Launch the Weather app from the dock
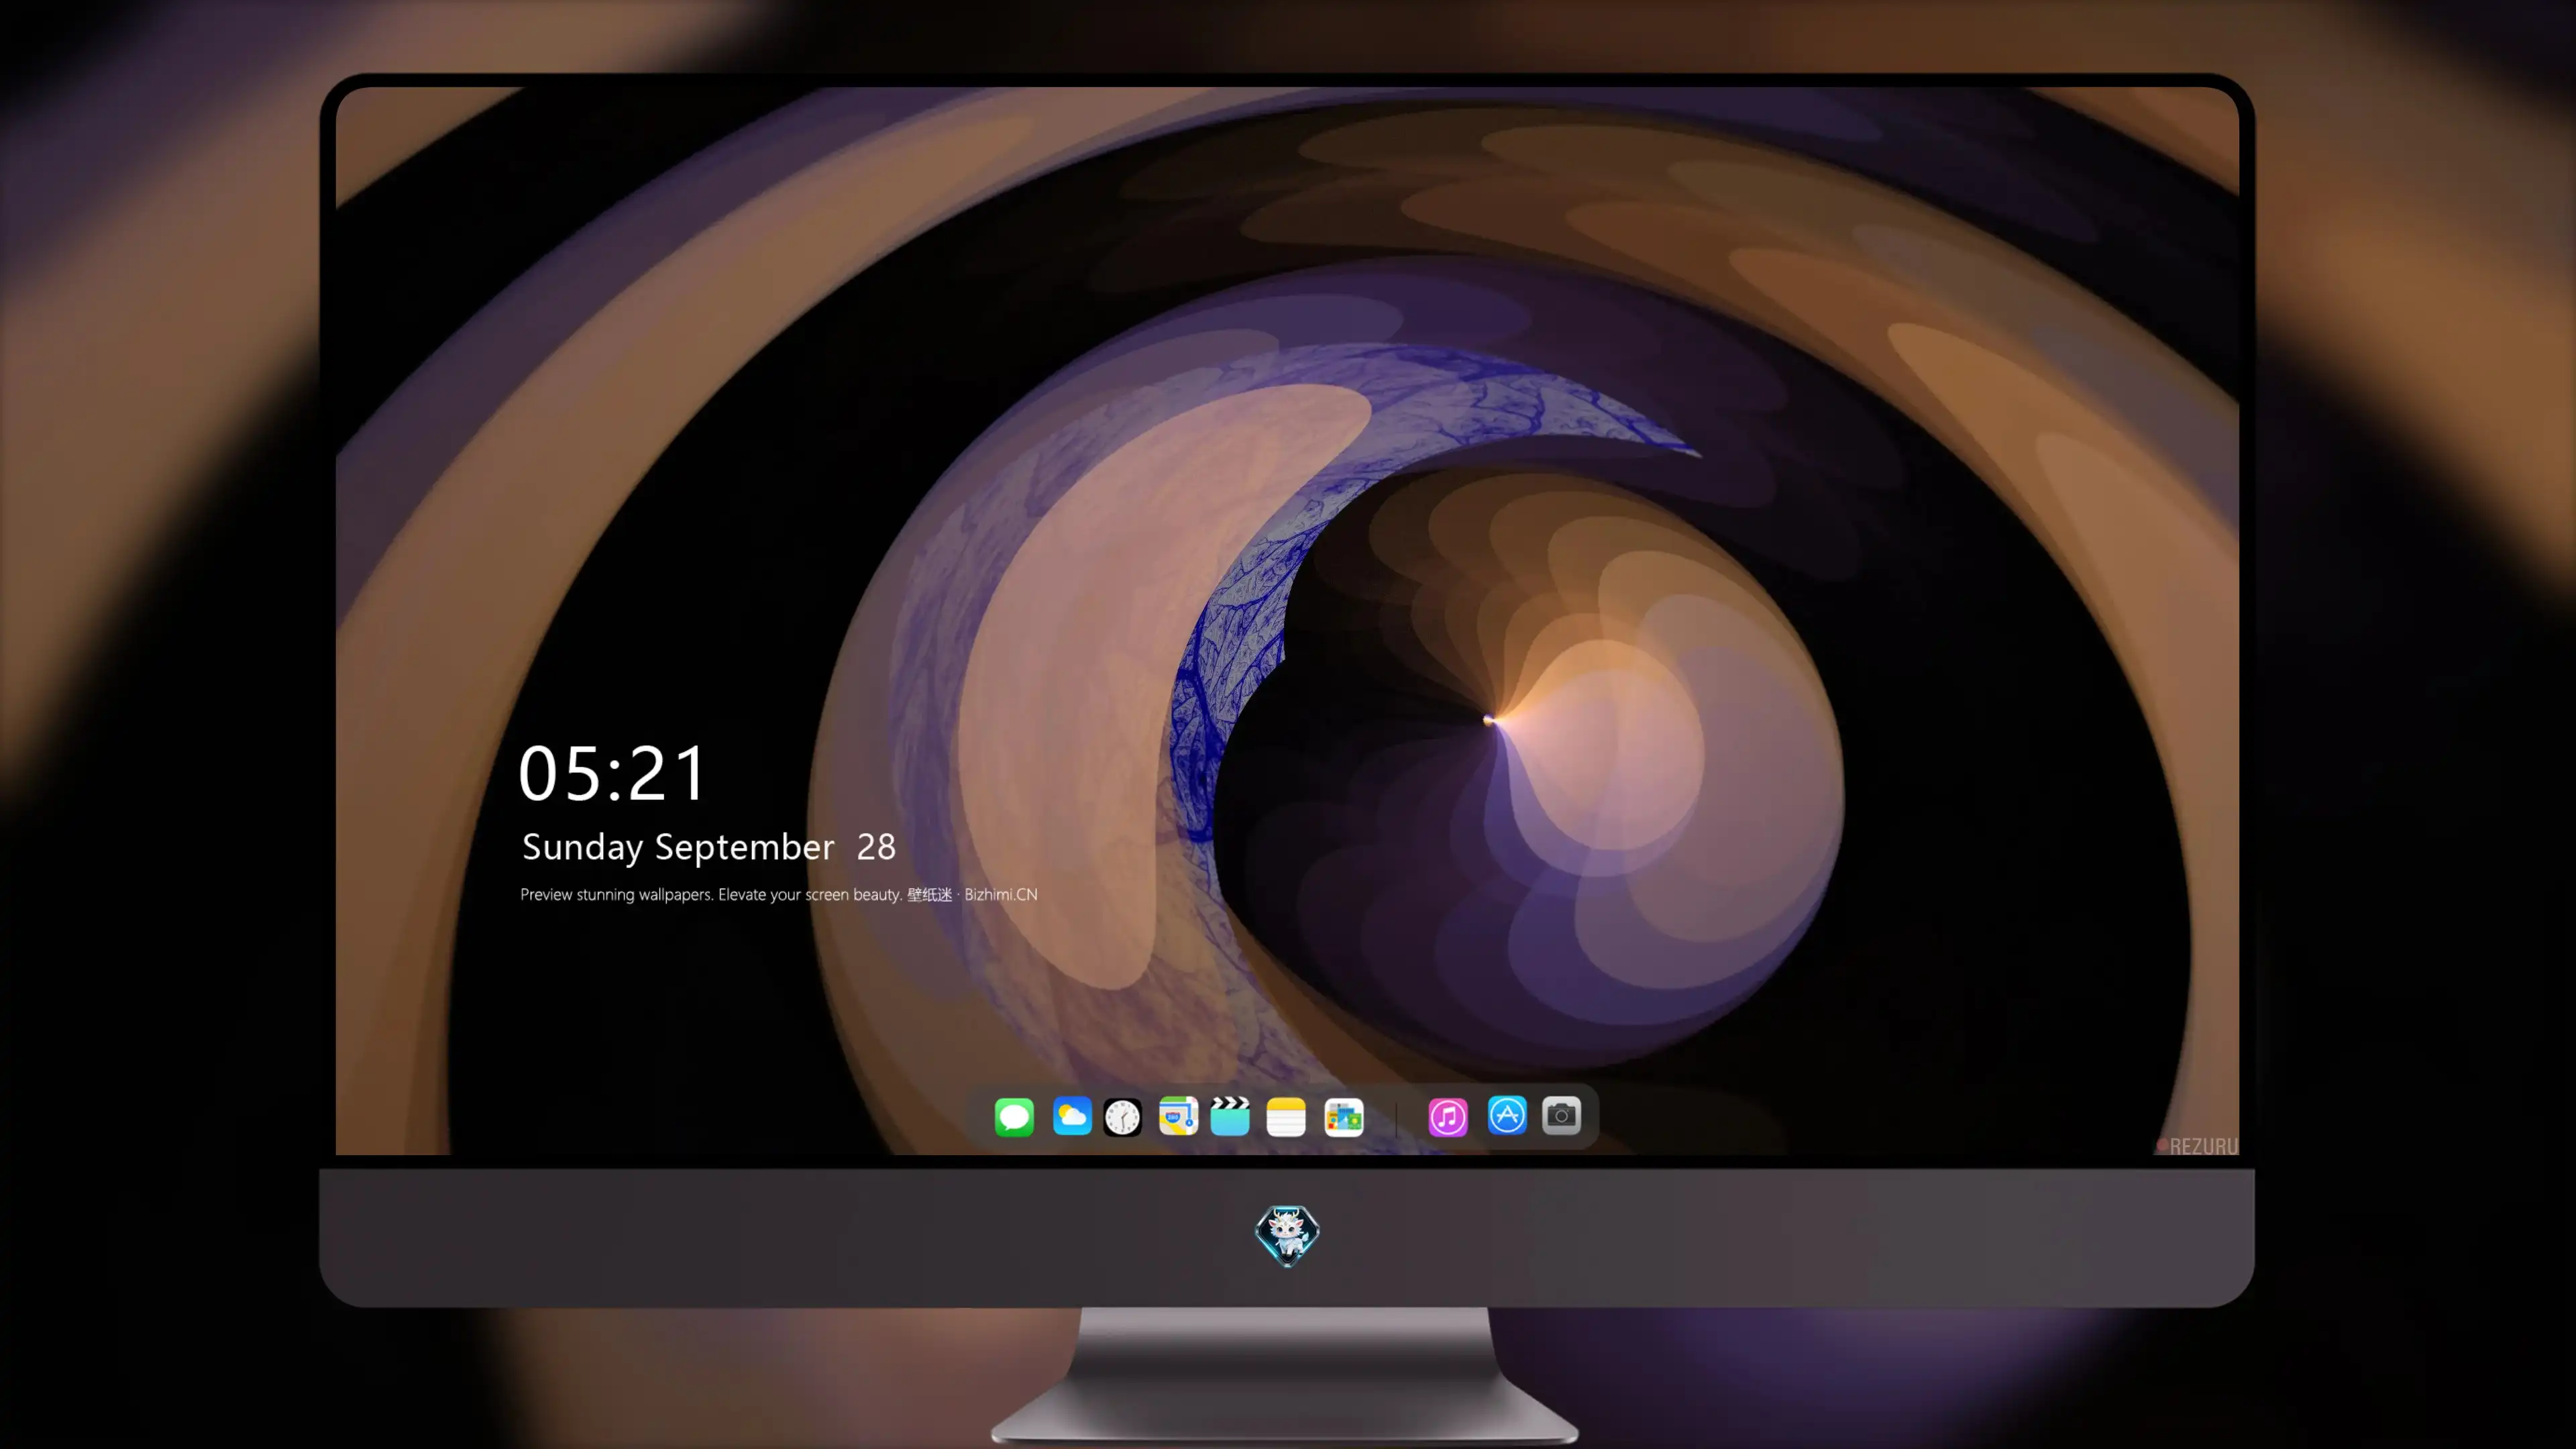Screen dimensions: 2576x1449 1072,1116
